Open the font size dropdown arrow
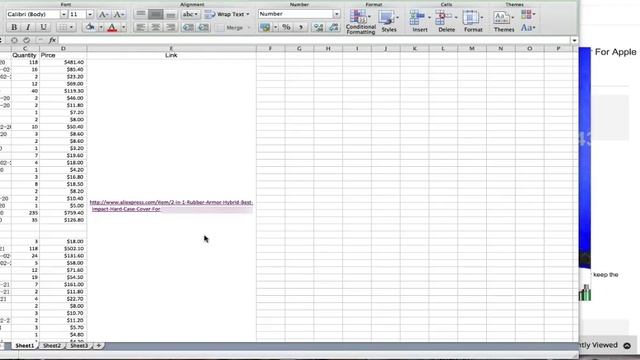The image size is (640, 360). coord(90,14)
